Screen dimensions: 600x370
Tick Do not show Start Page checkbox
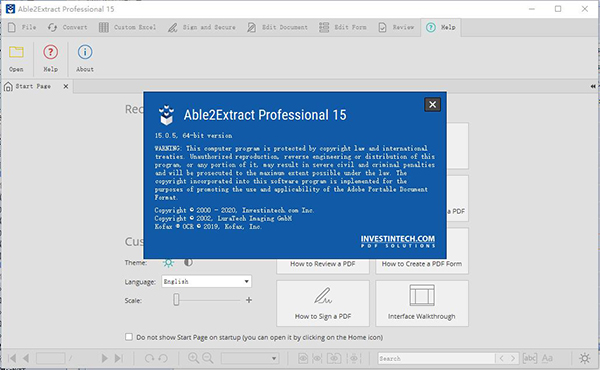[129, 337]
